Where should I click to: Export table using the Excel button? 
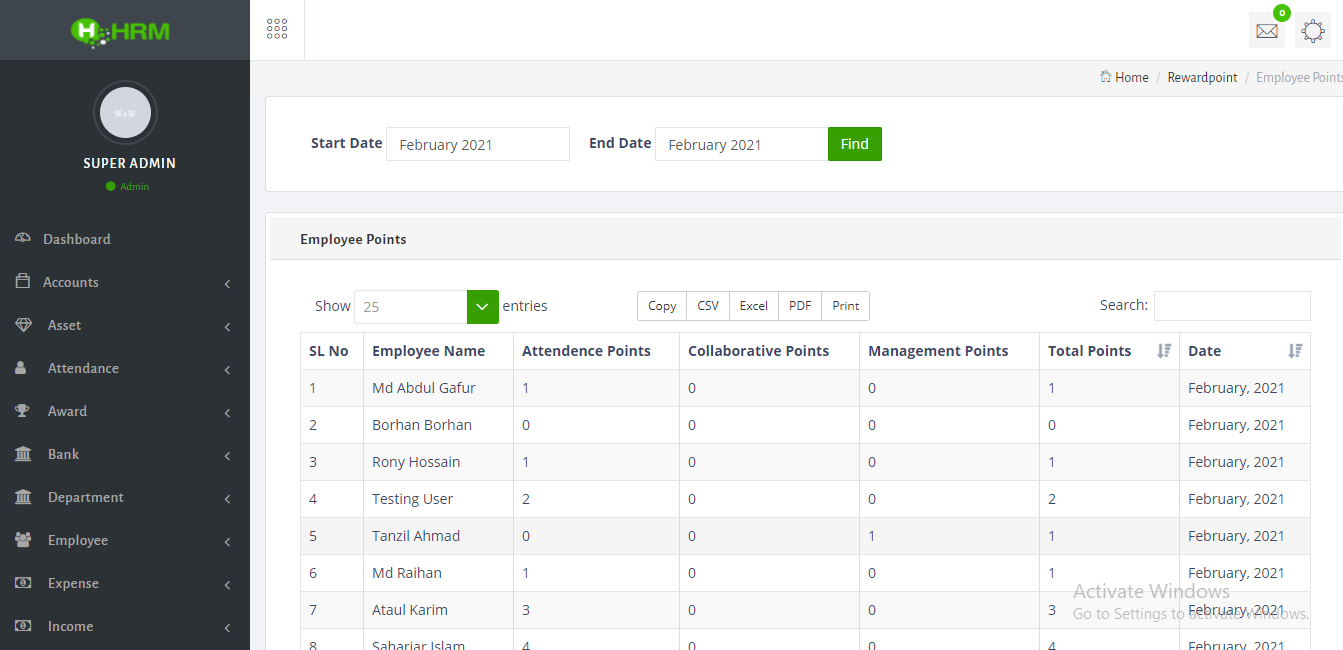pyautogui.click(x=753, y=306)
